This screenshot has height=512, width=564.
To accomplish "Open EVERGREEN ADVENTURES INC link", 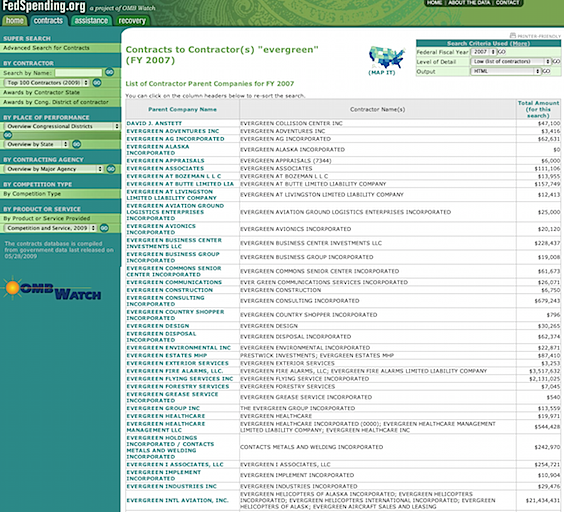I will [x=173, y=131].
